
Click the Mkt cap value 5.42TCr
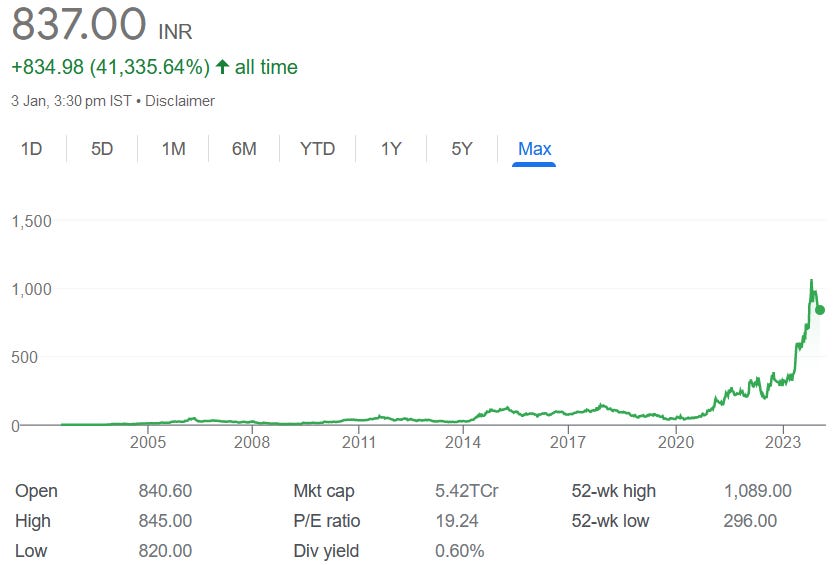coord(466,491)
